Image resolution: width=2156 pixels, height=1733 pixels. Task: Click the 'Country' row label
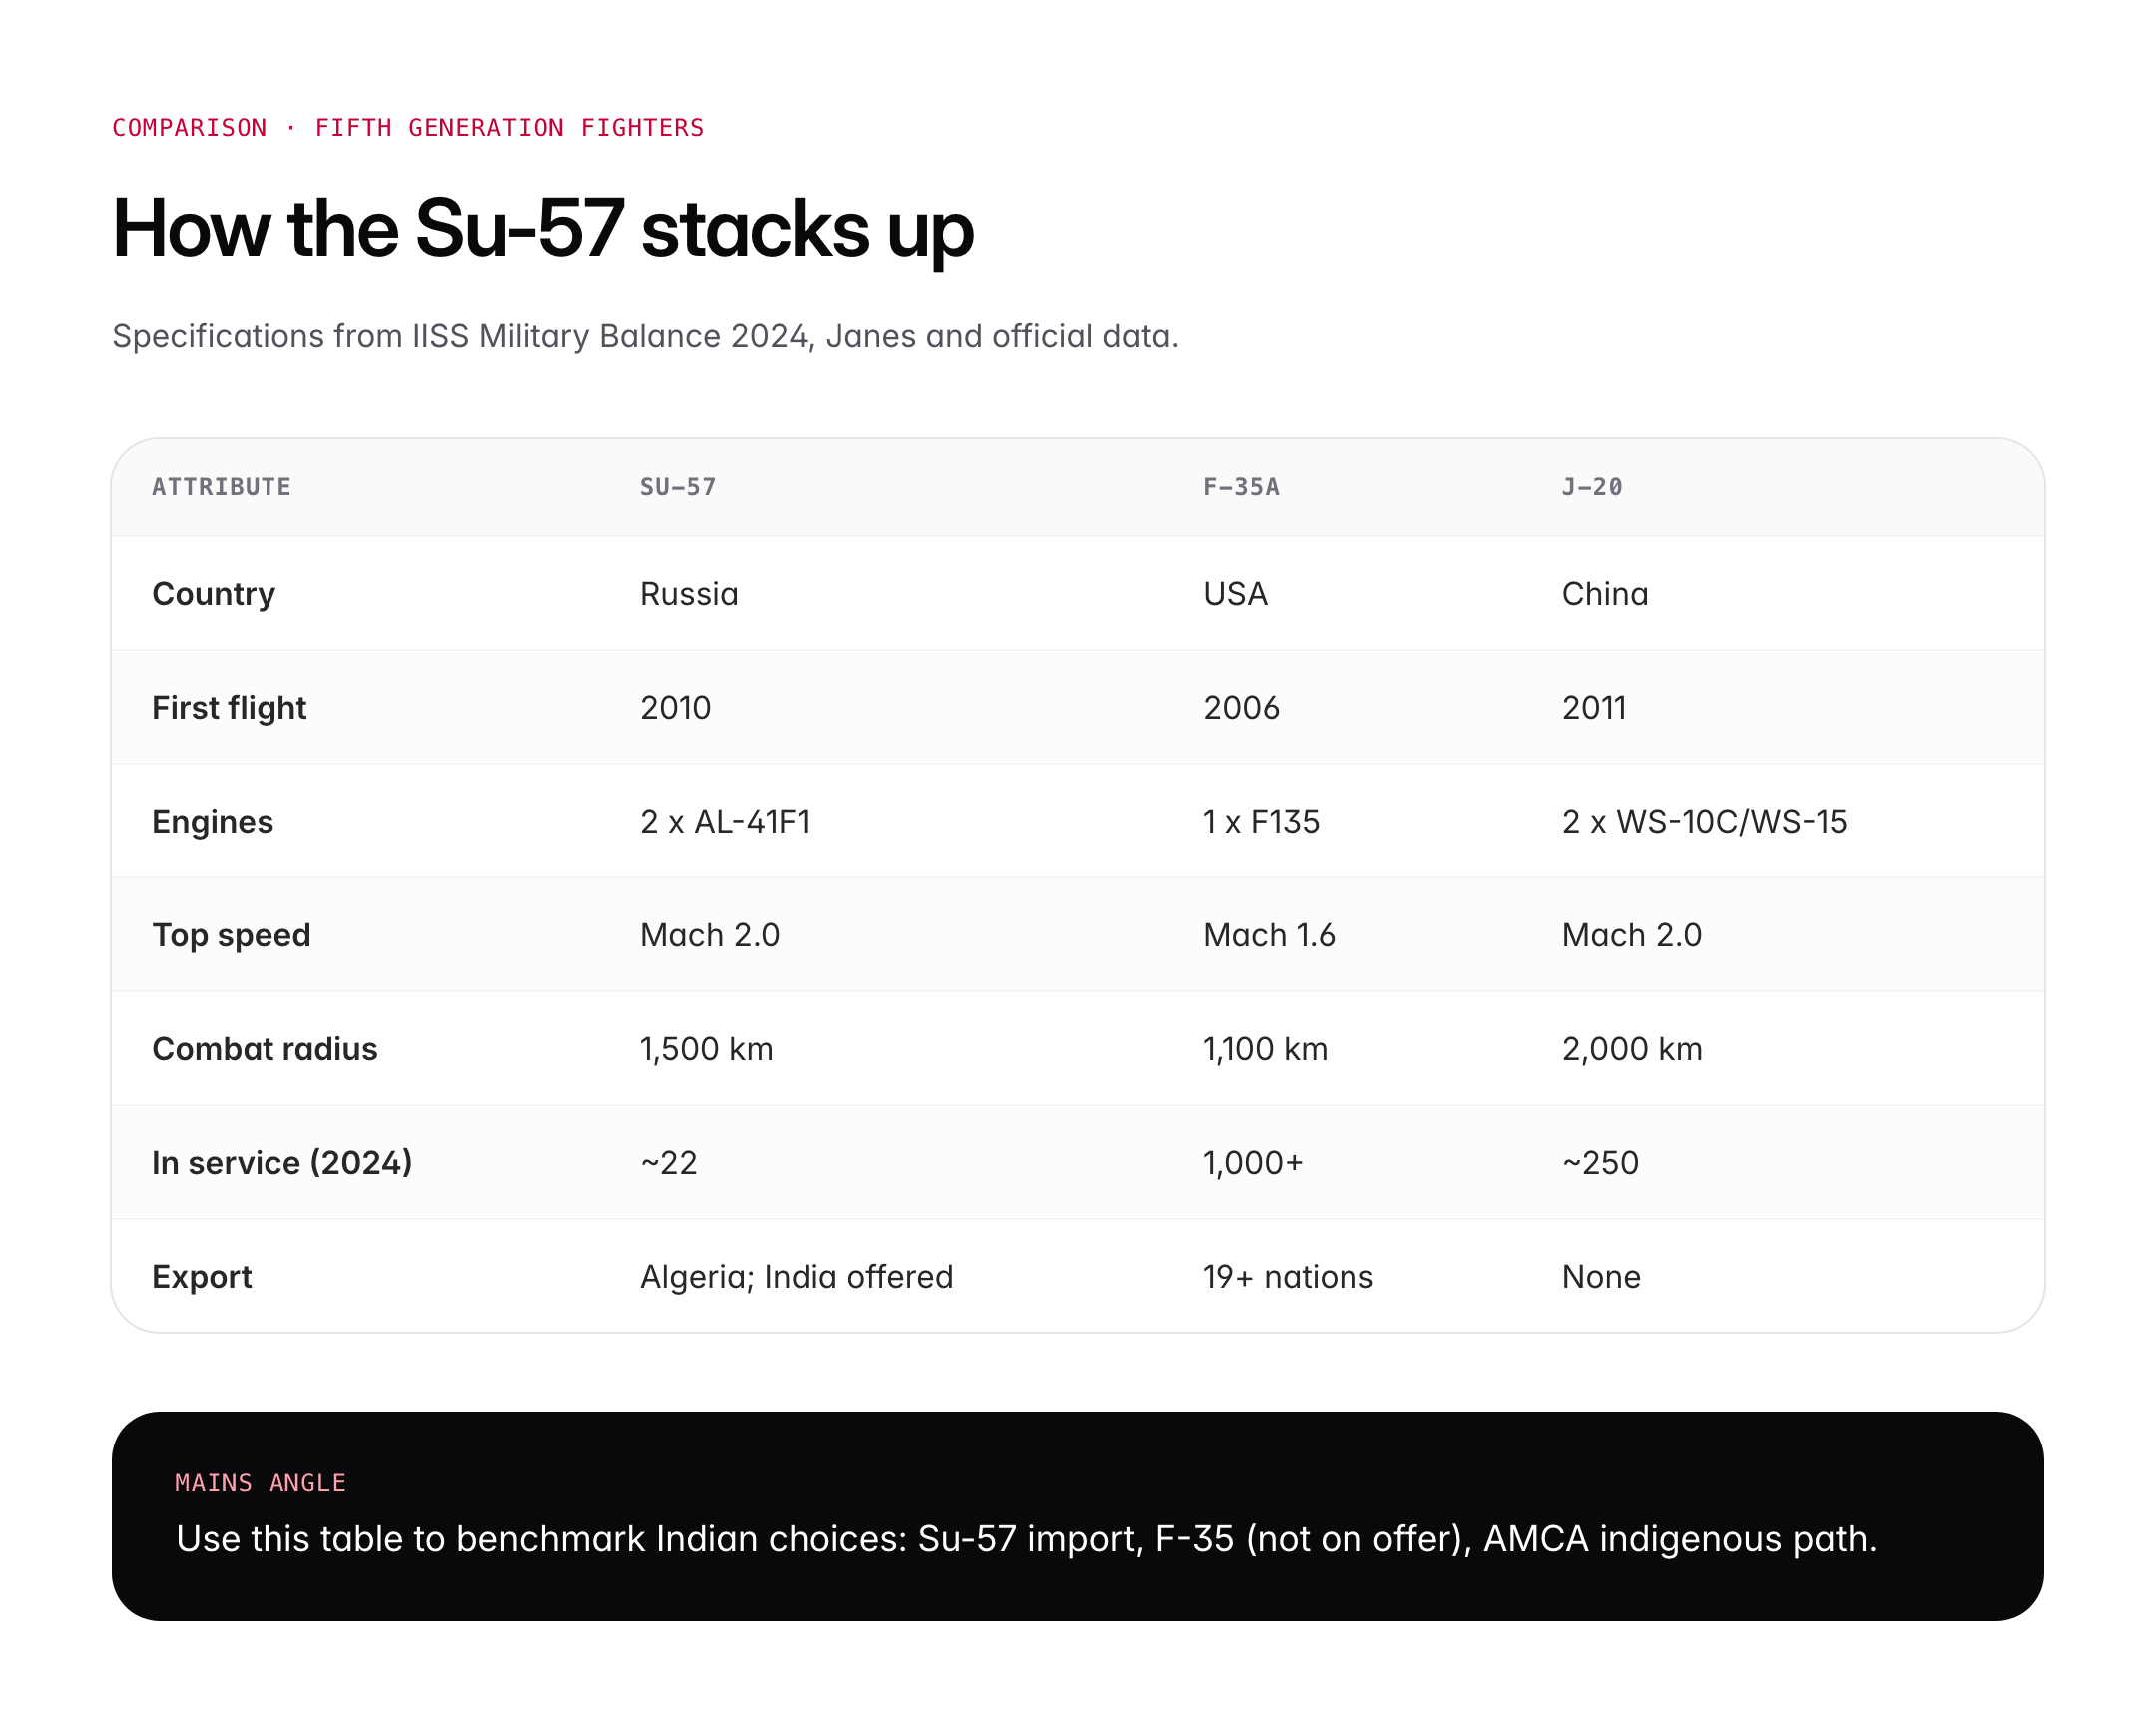click(213, 594)
